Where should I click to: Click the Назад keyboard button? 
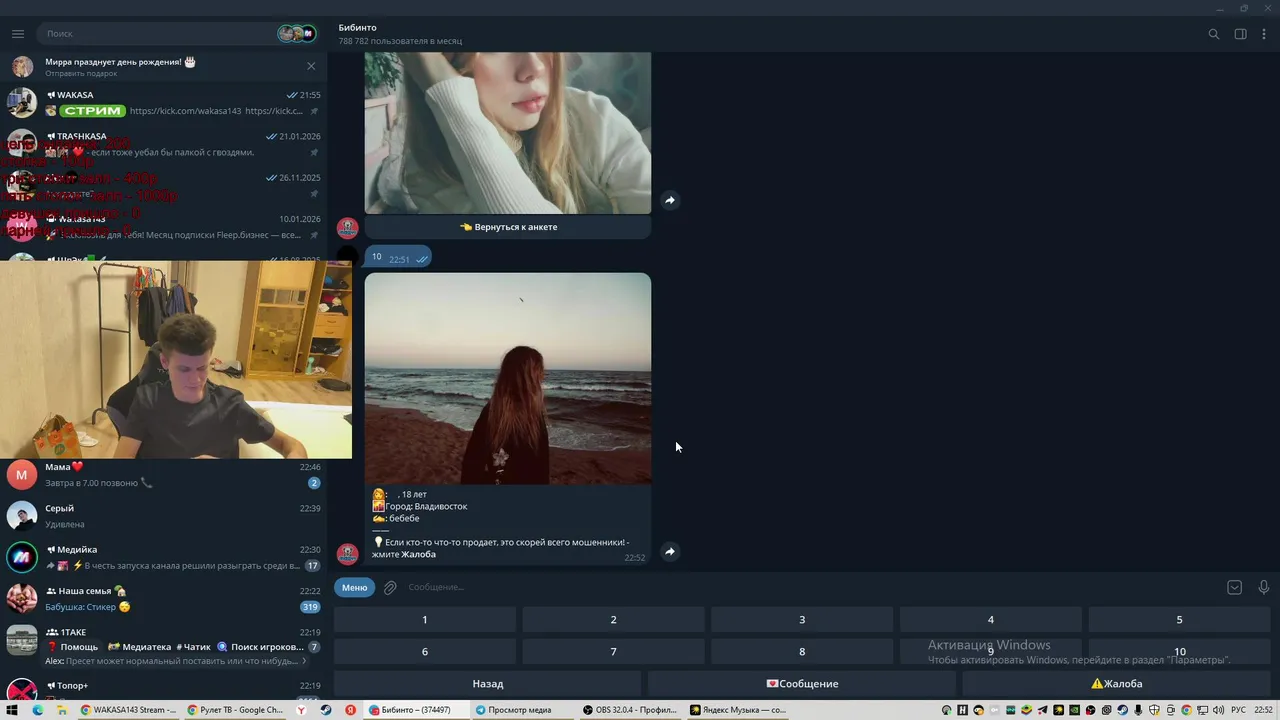point(488,684)
